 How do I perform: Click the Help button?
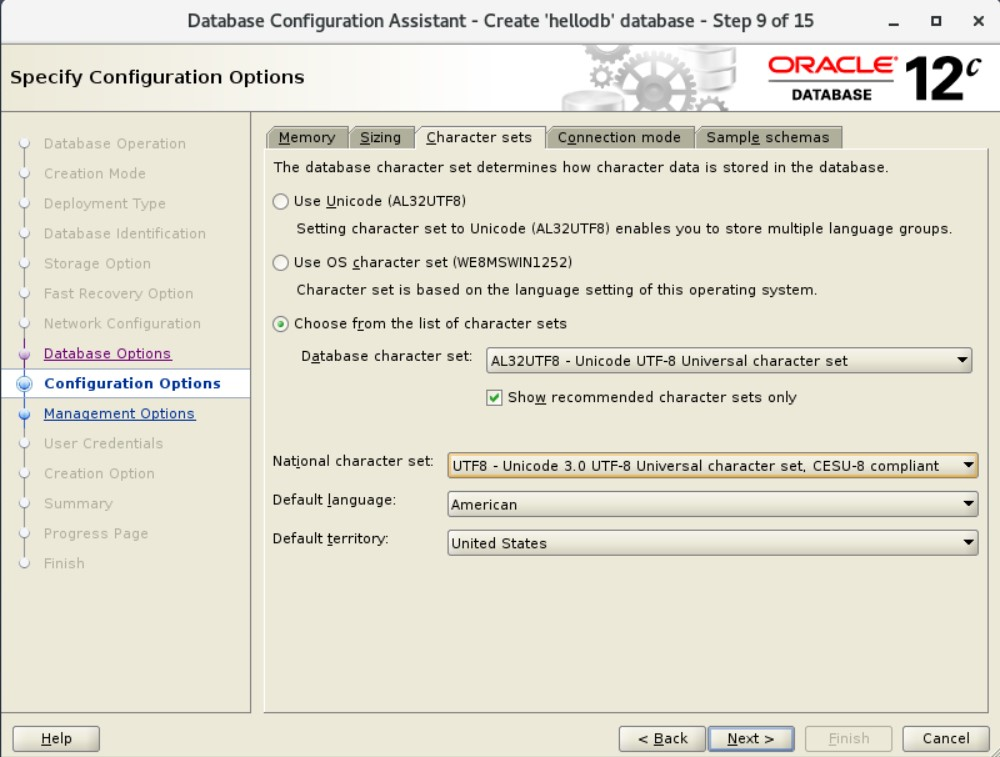coord(56,739)
